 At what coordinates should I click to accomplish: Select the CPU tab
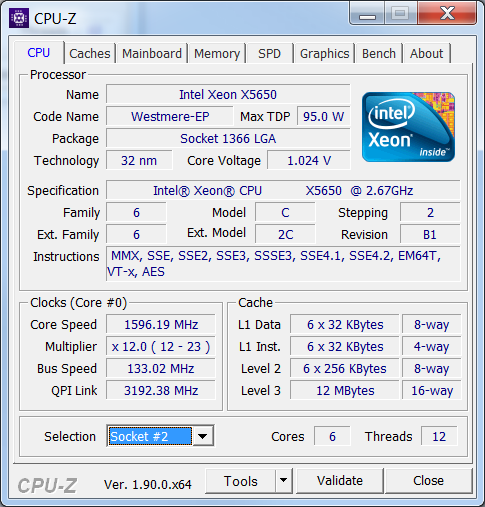click(39, 52)
